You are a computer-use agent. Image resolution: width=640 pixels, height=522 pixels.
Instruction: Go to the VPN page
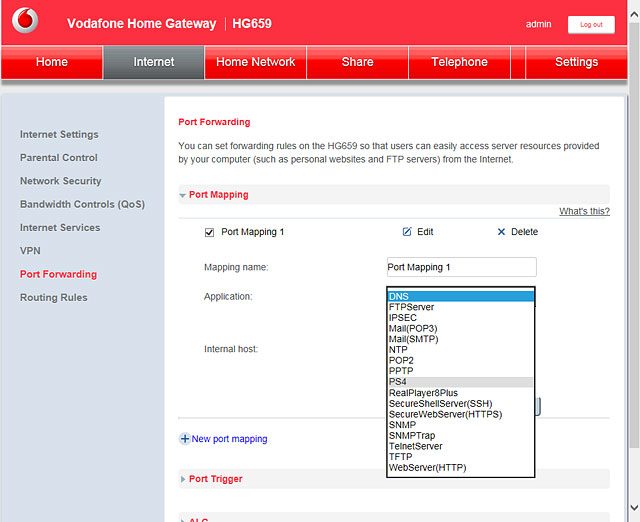(30, 251)
